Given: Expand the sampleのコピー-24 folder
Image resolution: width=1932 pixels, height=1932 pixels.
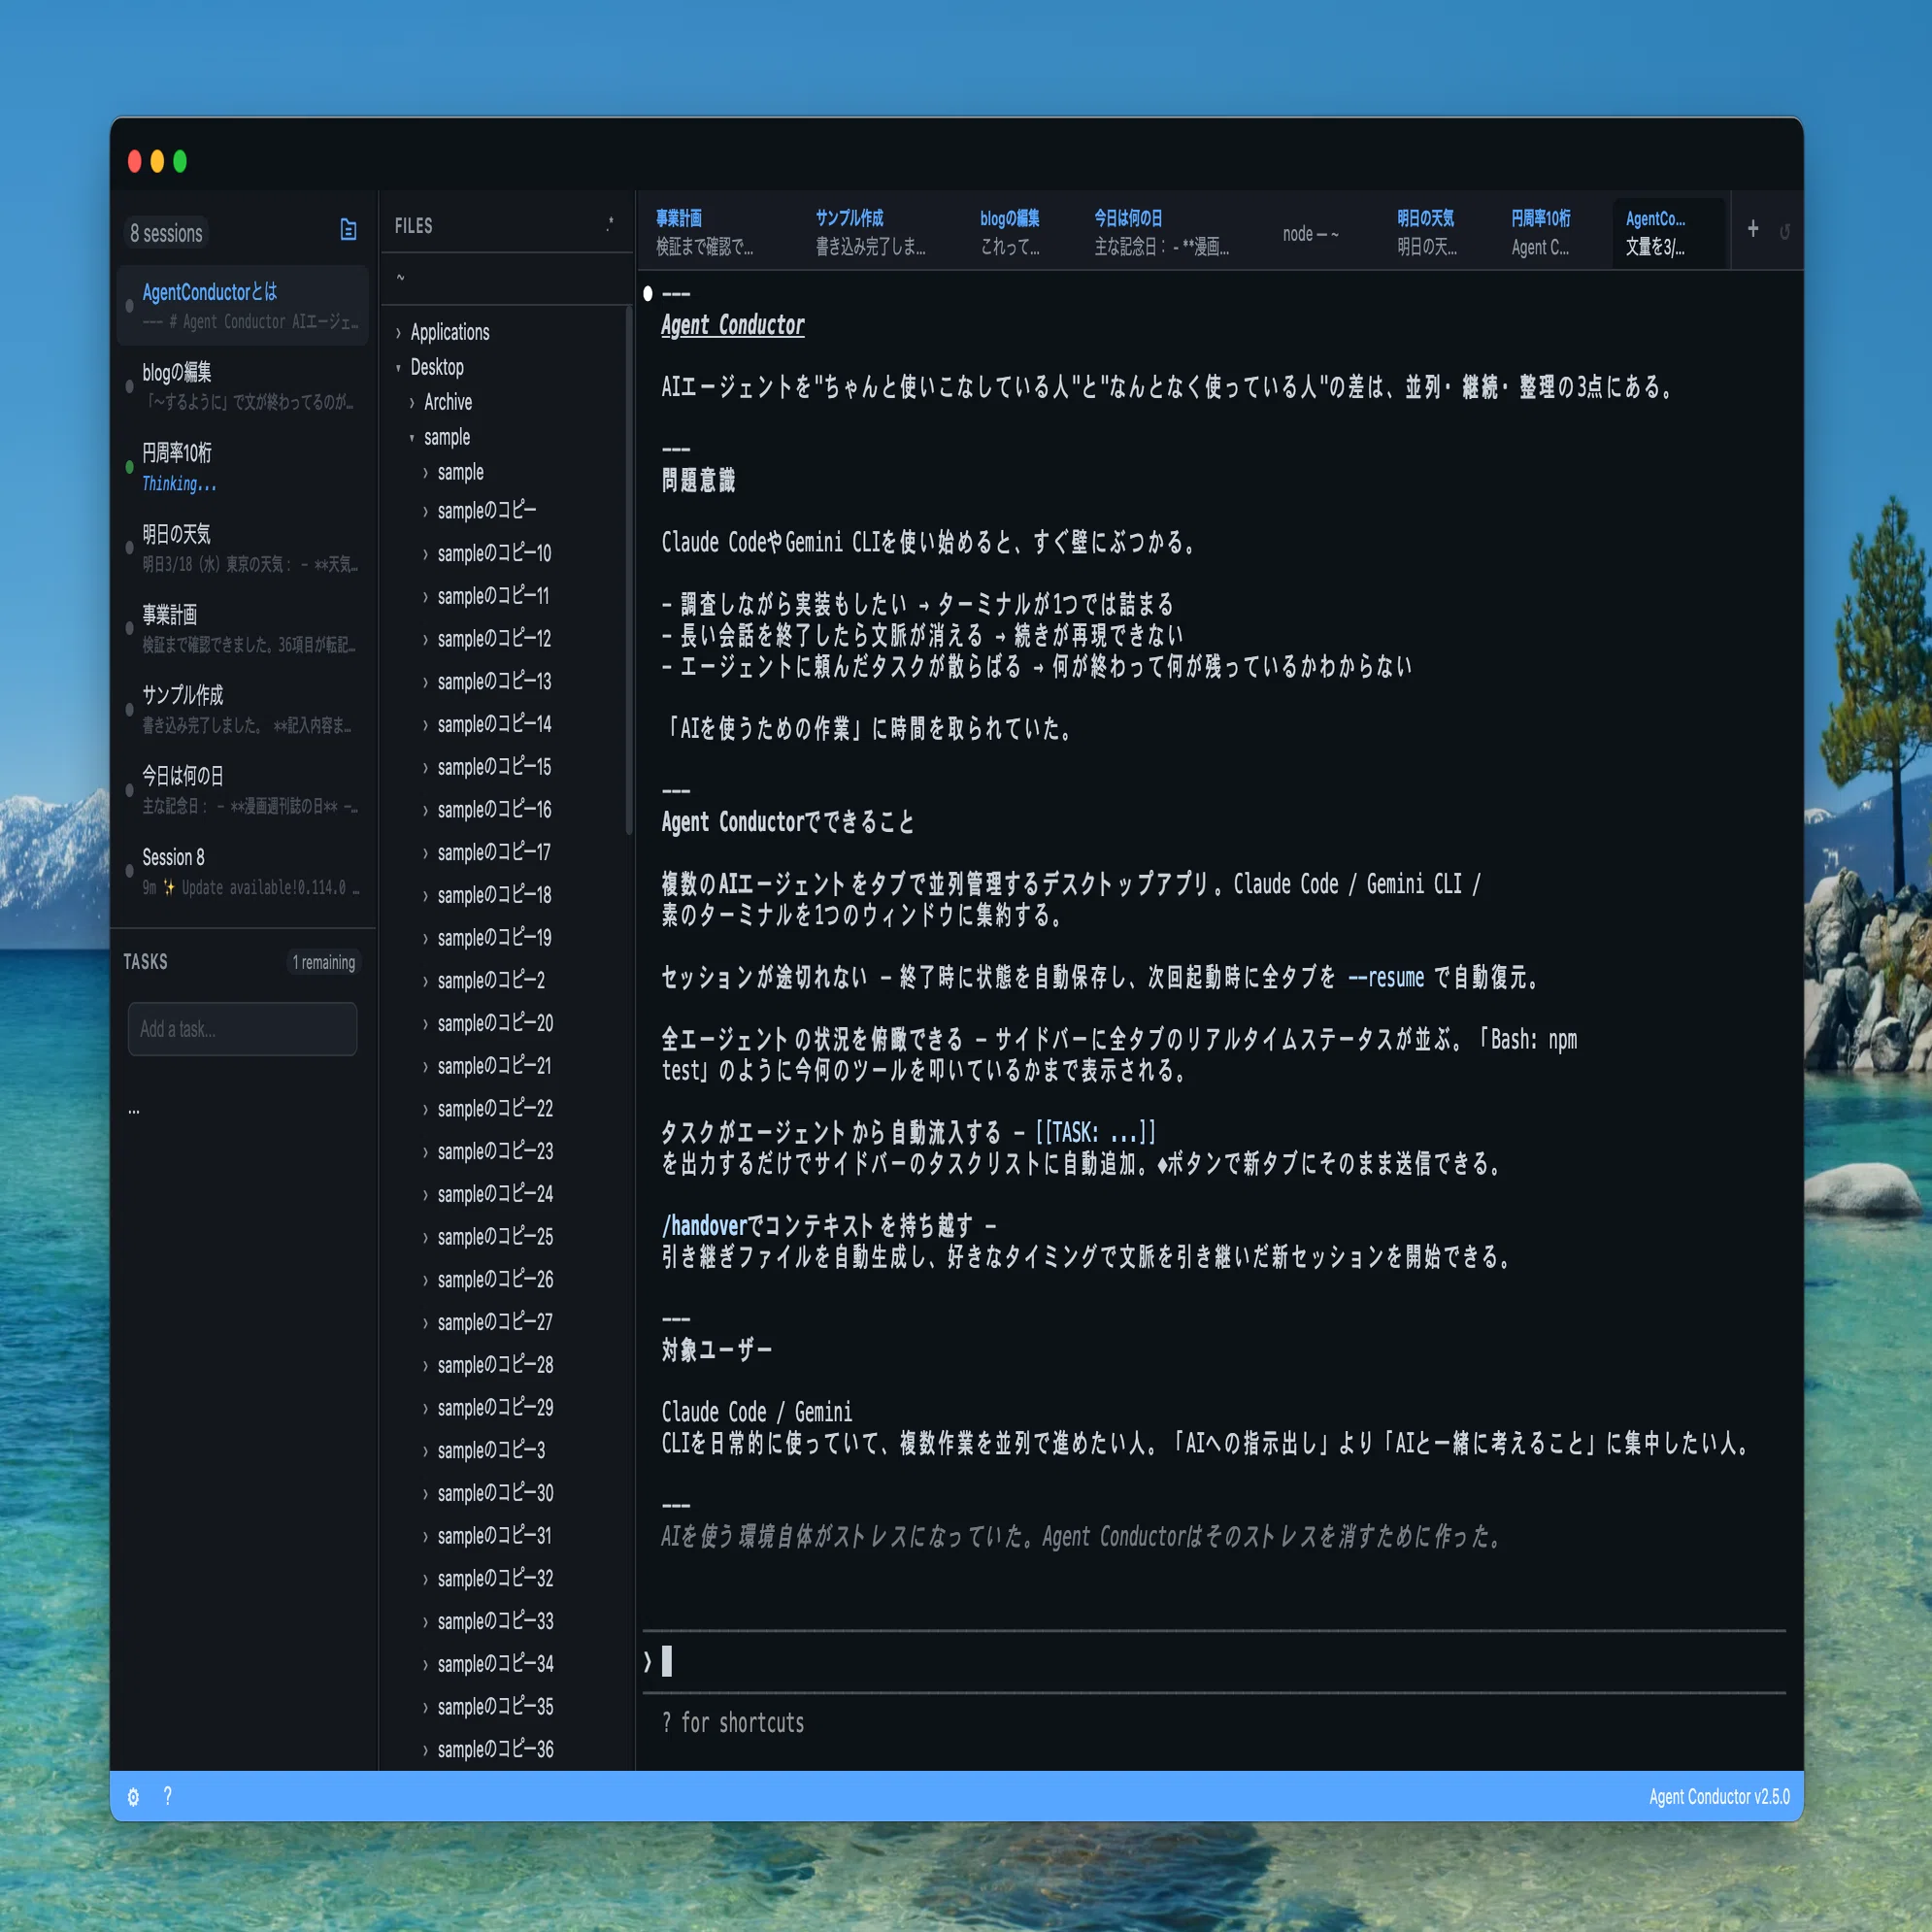Looking at the screenshot, I should click(x=425, y=1195).
